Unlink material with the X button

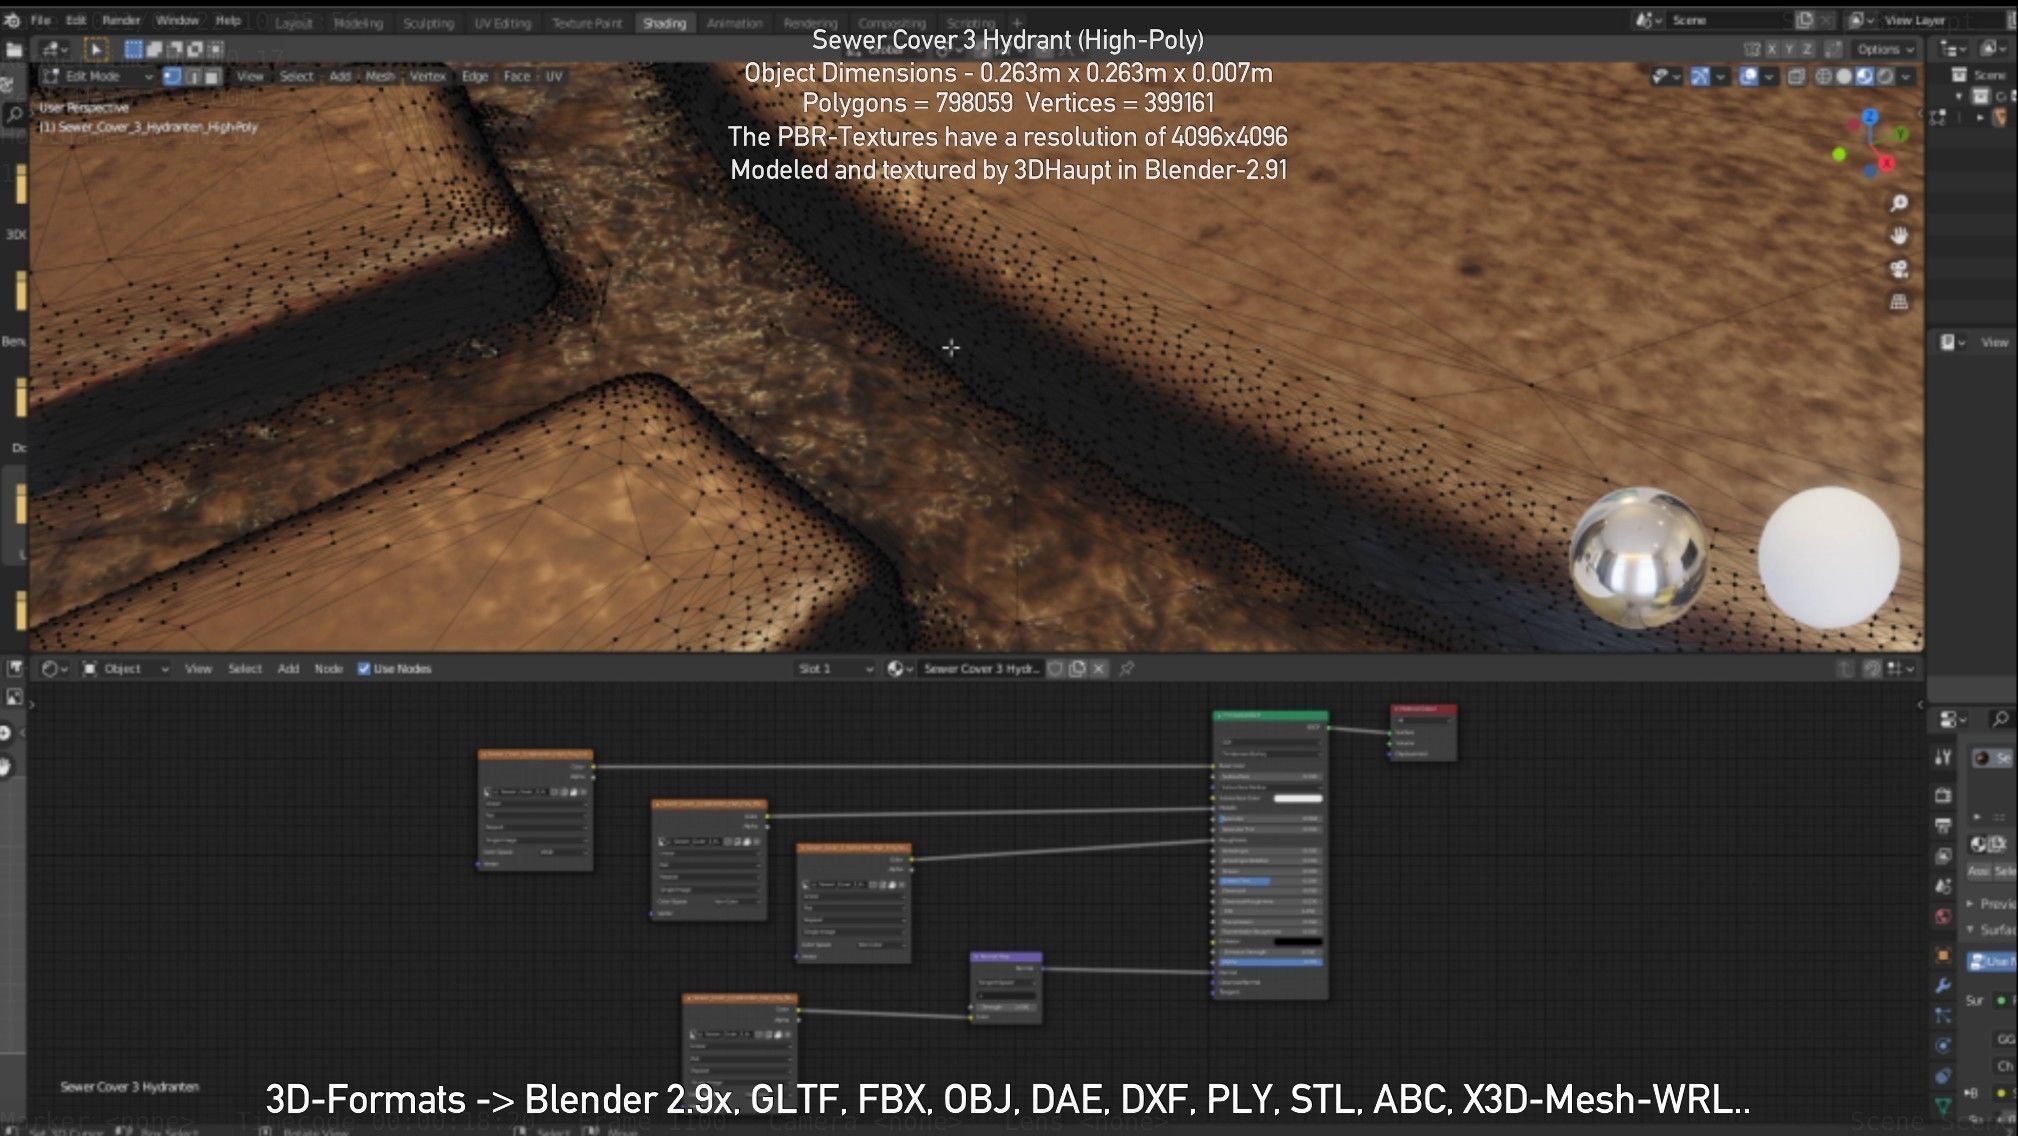tap(1099, 669)
